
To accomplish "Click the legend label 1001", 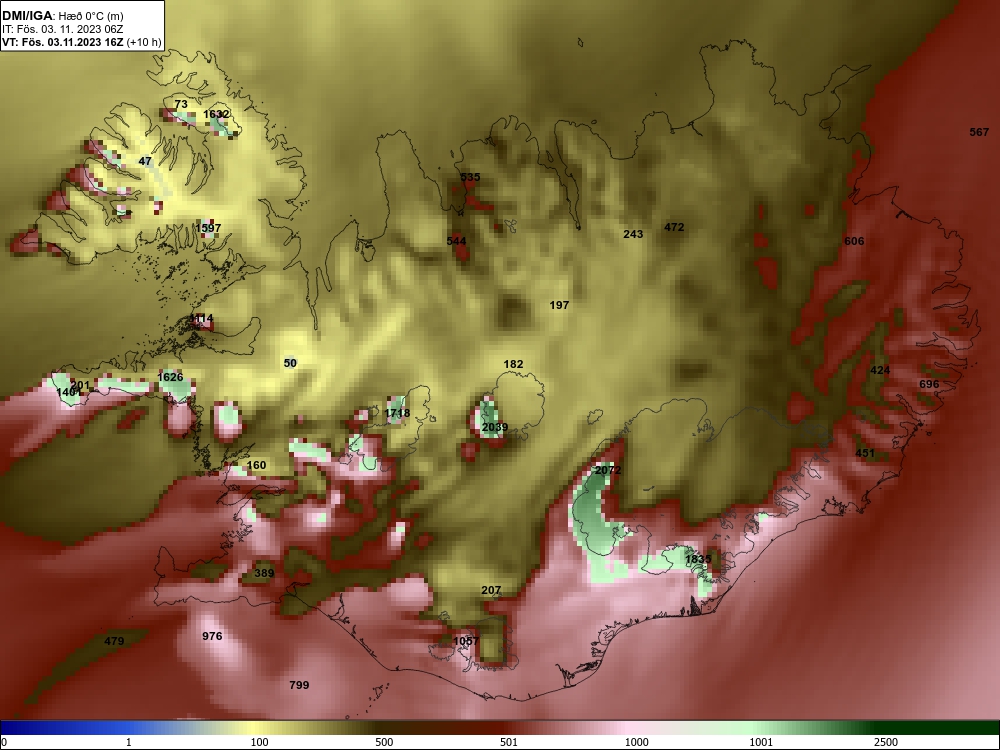I will (761, 742).
